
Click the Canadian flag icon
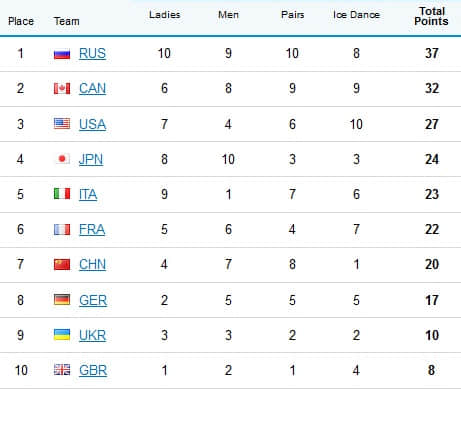point(62,89)
